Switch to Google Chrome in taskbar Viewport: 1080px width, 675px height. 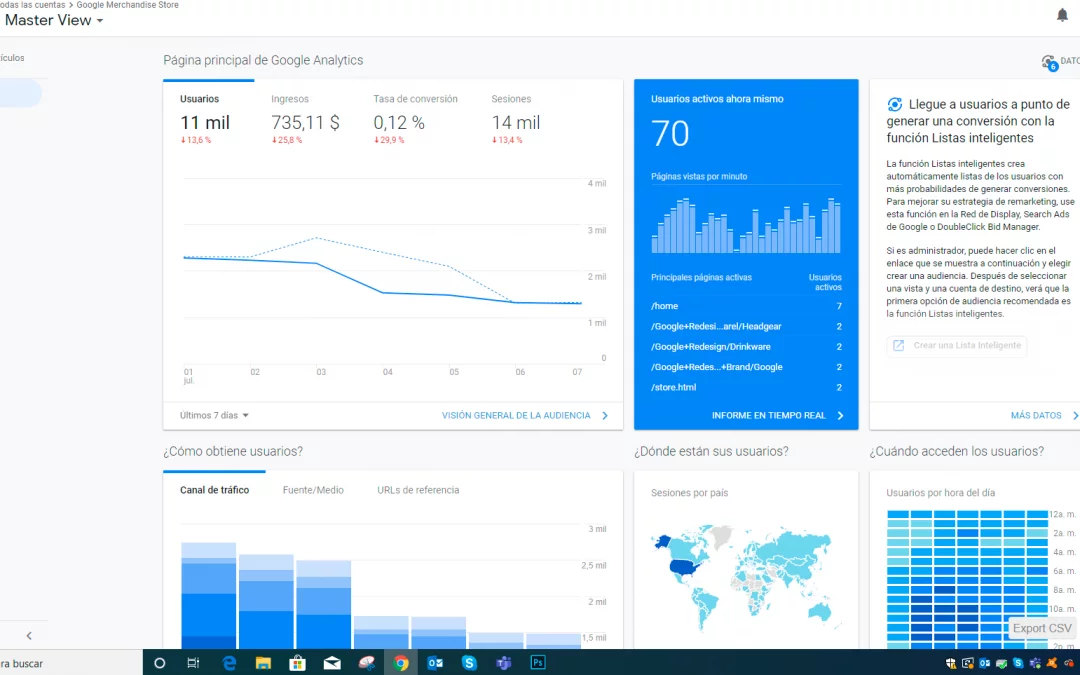coord(401,663)
